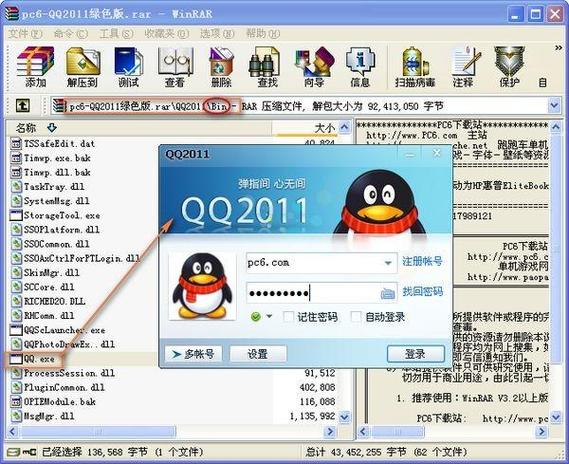
Task: Select file SSOPlatform.dll
Action: (x=55, y=230)
